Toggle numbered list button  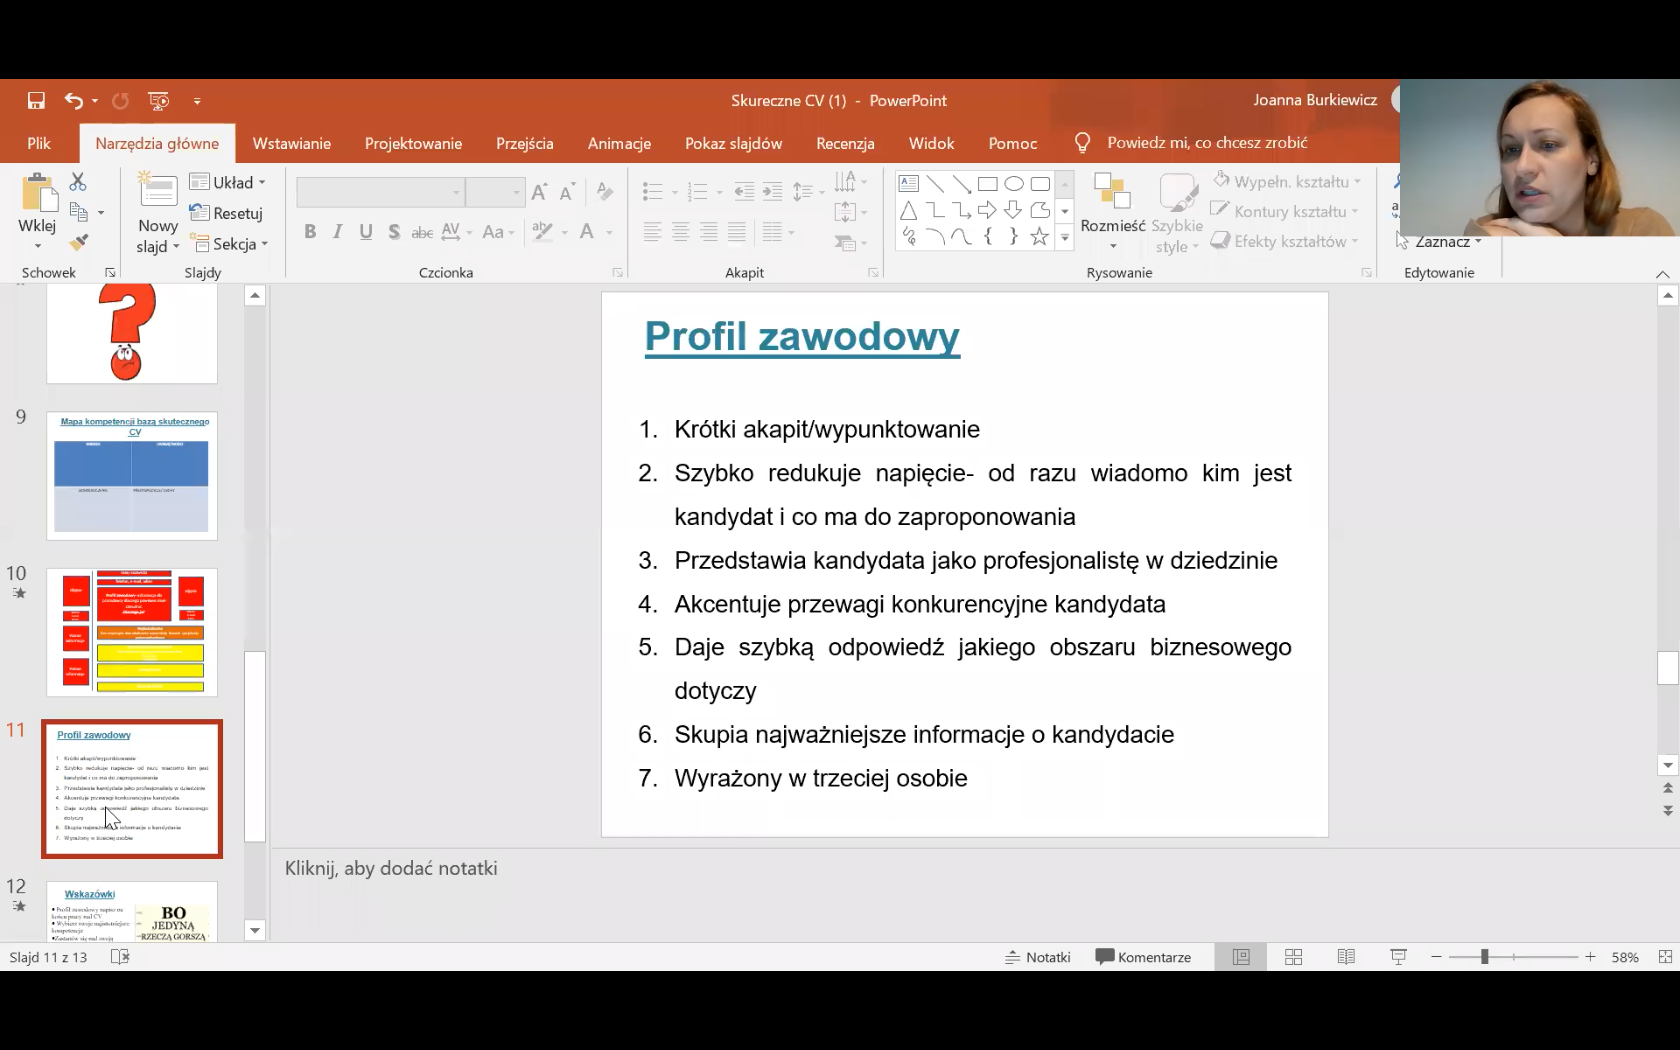click(x=698, y=191)
